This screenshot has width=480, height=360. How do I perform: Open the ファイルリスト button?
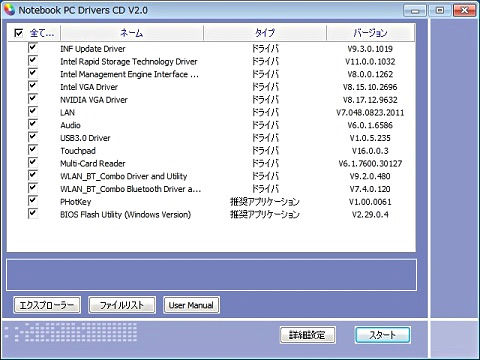pos(122,305)
